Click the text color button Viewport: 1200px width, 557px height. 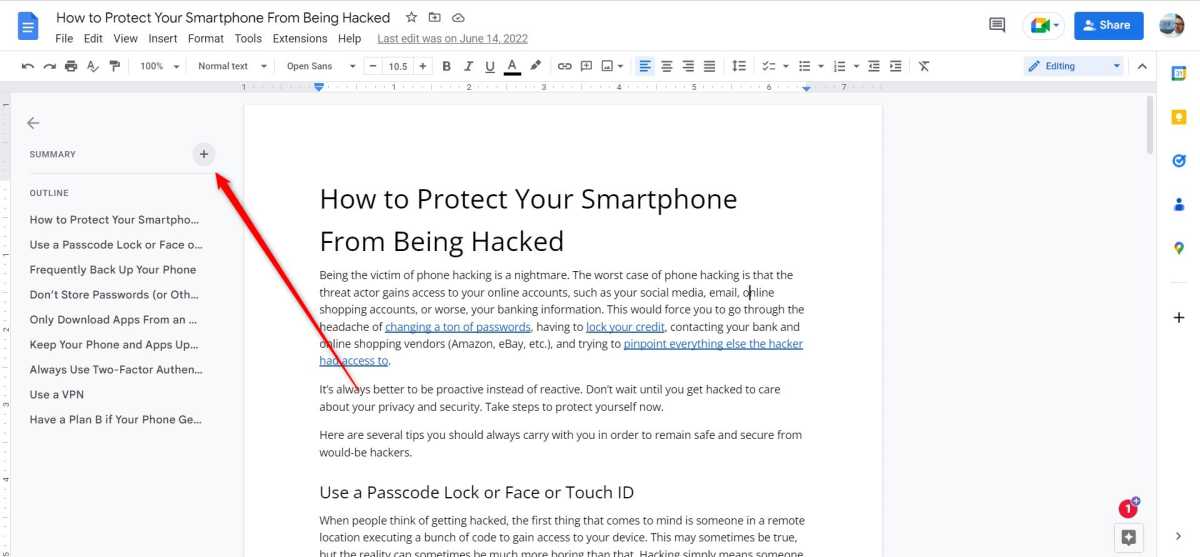512,66
